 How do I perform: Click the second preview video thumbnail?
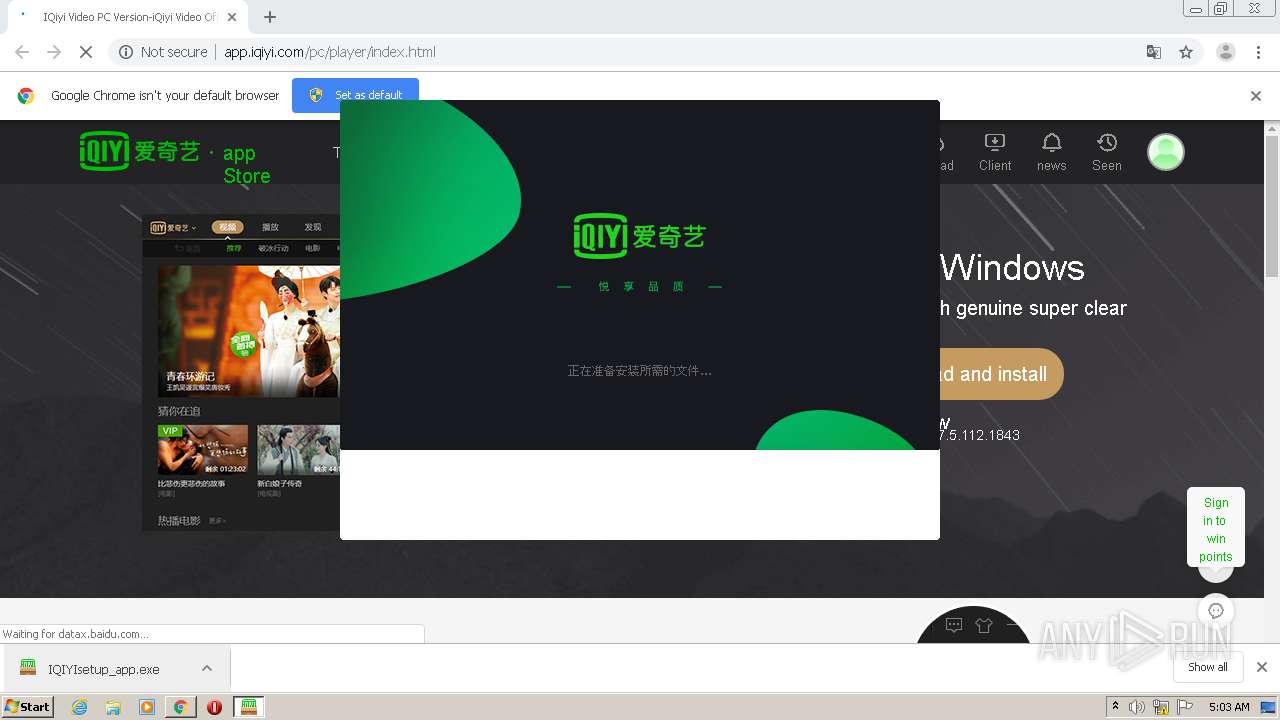tap(298, 450)
